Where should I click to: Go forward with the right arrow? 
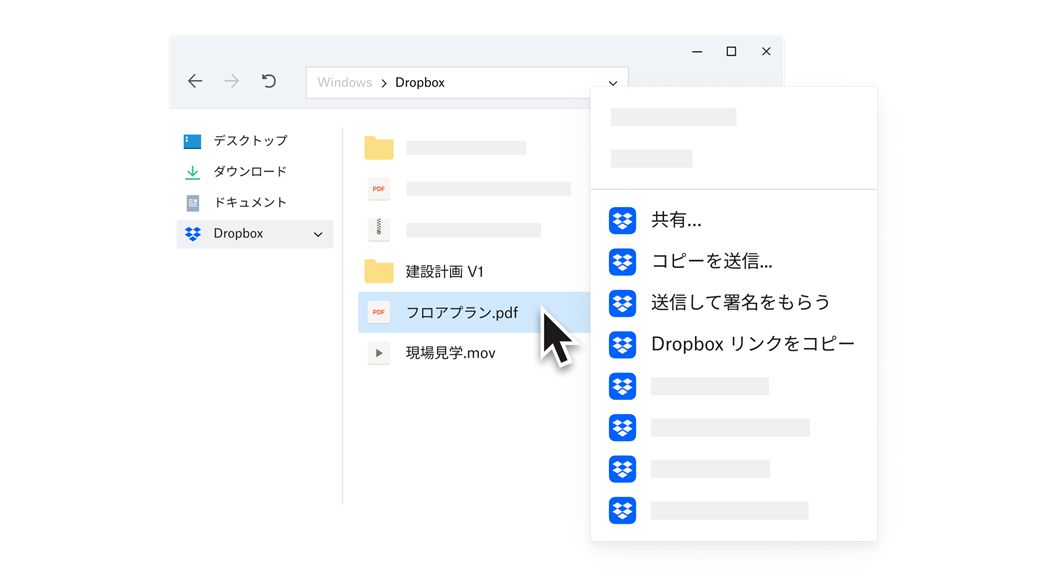click(x=231, y=81)
